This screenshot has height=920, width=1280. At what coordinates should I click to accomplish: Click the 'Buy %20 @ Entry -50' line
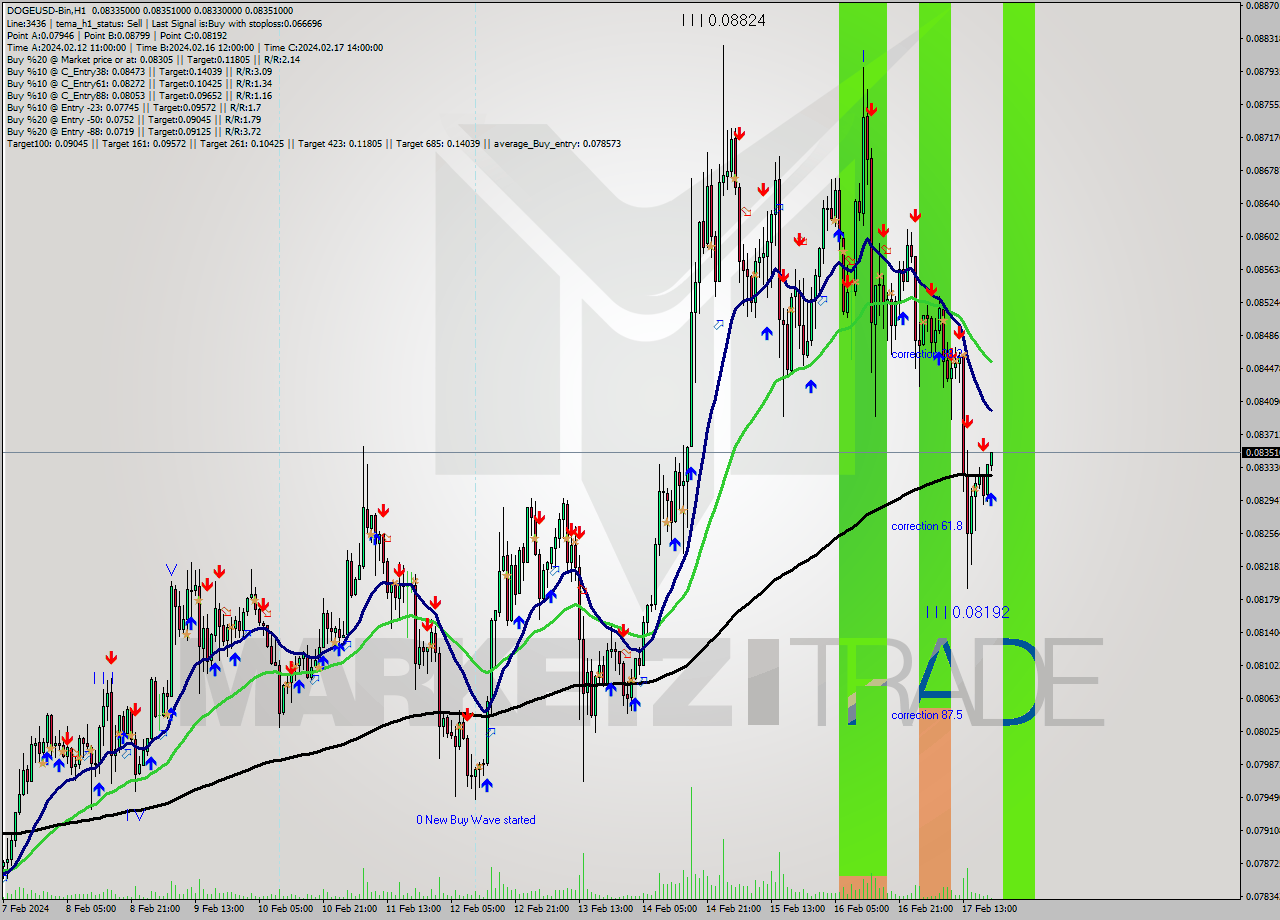pyautogui.click(x=133, y=119)
